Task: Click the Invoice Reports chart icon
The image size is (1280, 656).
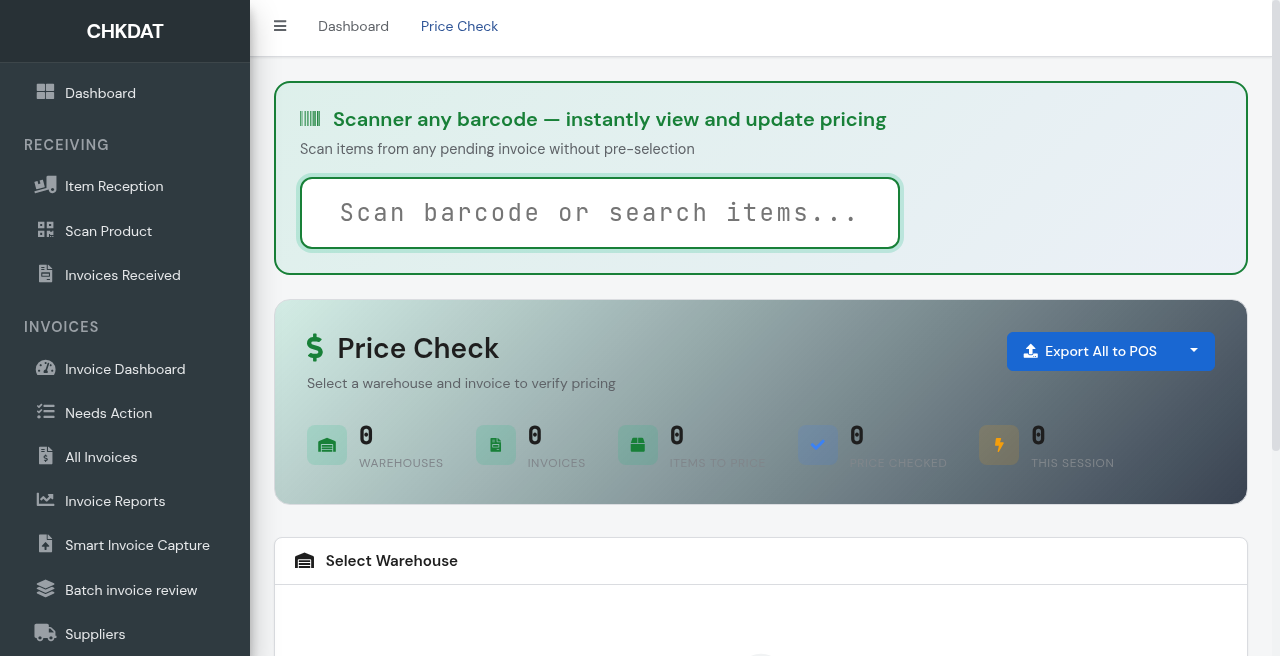Action: (45, 500)
